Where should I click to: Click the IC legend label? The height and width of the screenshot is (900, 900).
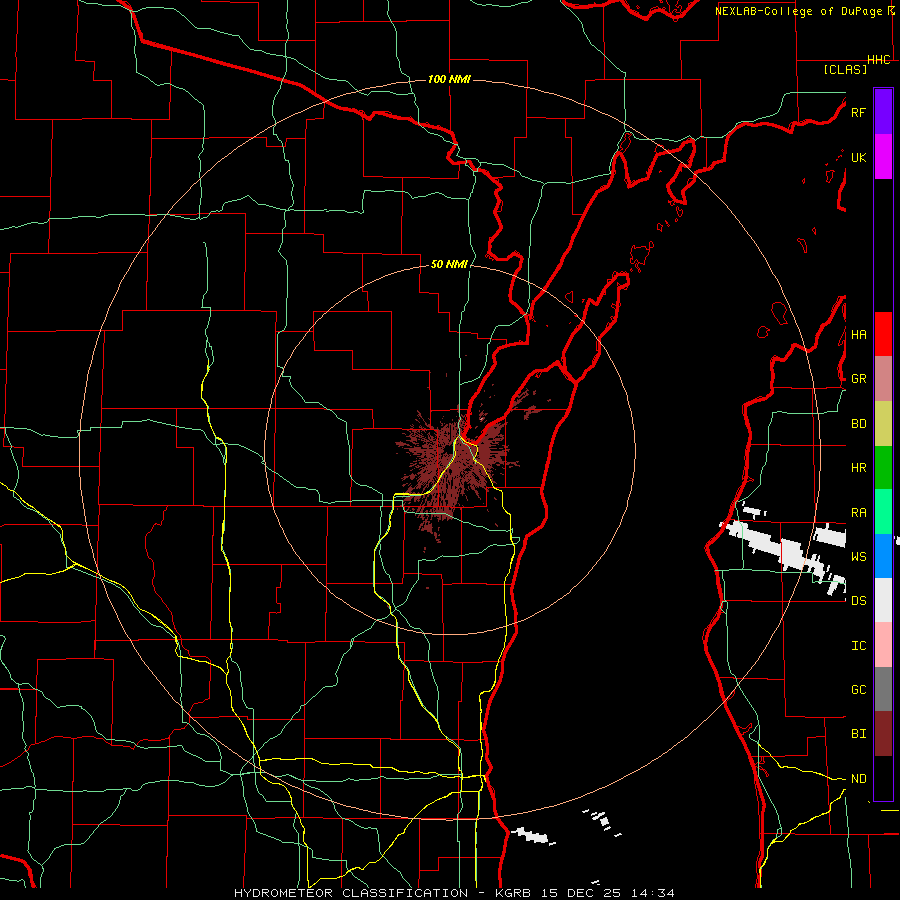pyautogui.click(x=858, y=645)
